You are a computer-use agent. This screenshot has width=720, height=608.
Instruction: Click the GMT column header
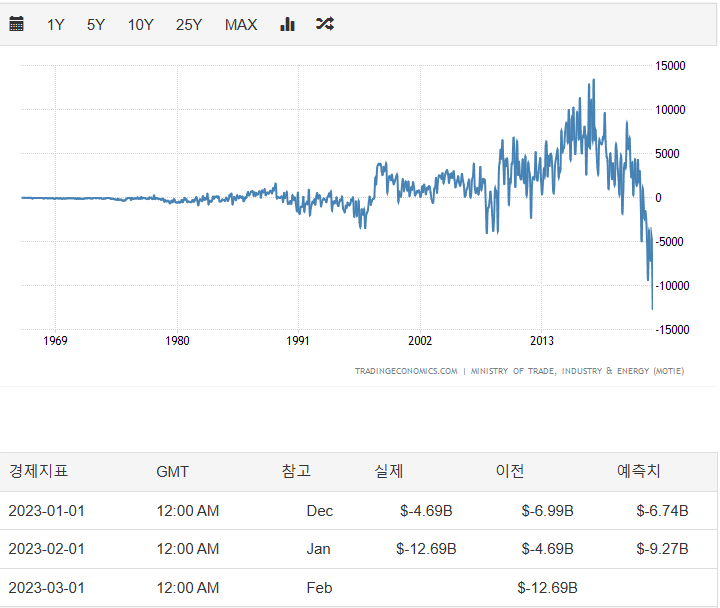(x=172, y=472)
